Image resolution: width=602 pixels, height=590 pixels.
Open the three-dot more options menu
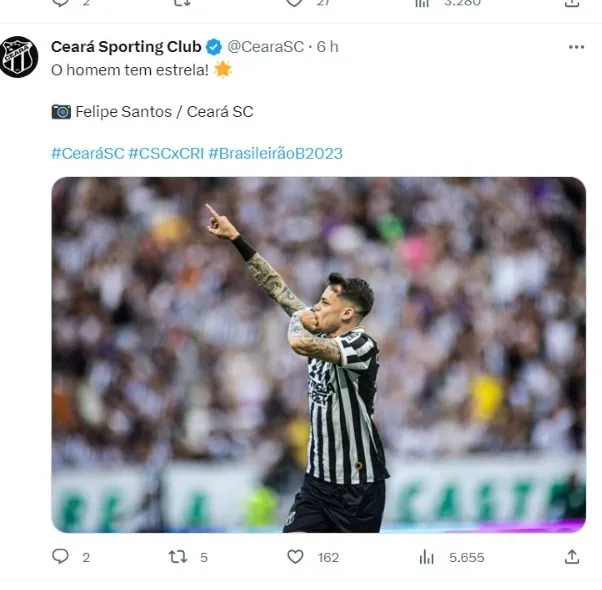tap(576, 47)
